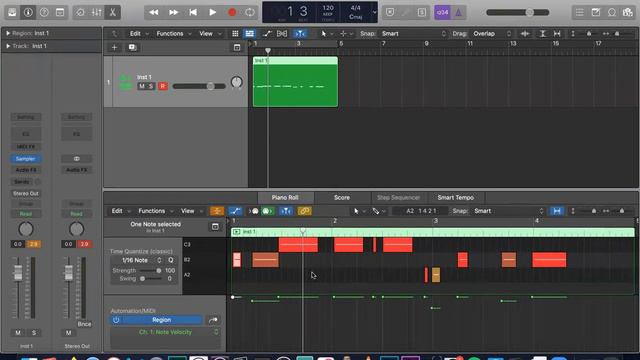Click the Stereo Out output slot

(25, 193)
